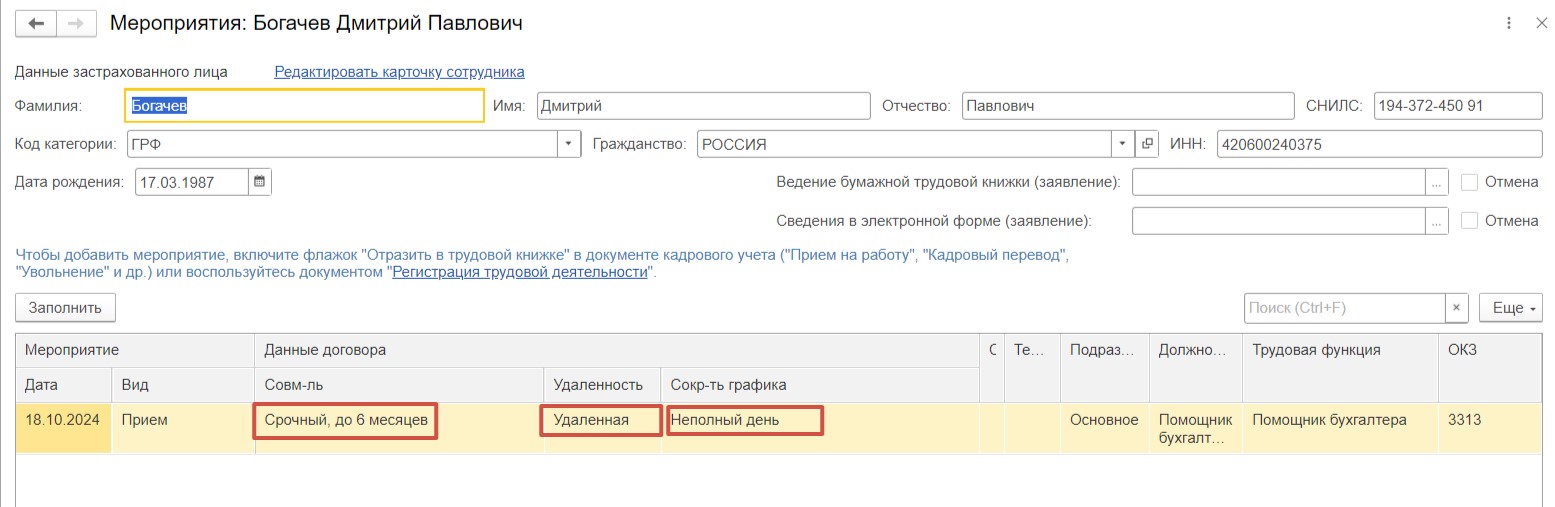
Task: Click the Поиск (Ctrl+F) search box
Action: (x=1345, y=308)
